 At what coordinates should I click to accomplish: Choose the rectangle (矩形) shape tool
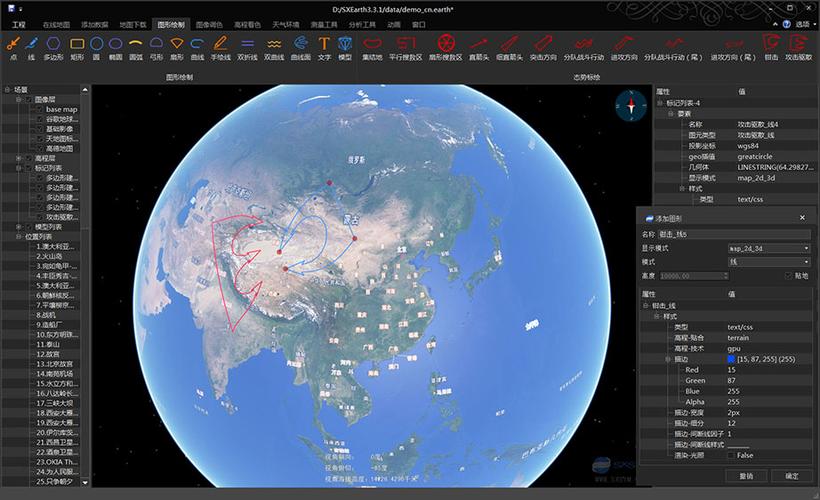click(x=77, y=48)
